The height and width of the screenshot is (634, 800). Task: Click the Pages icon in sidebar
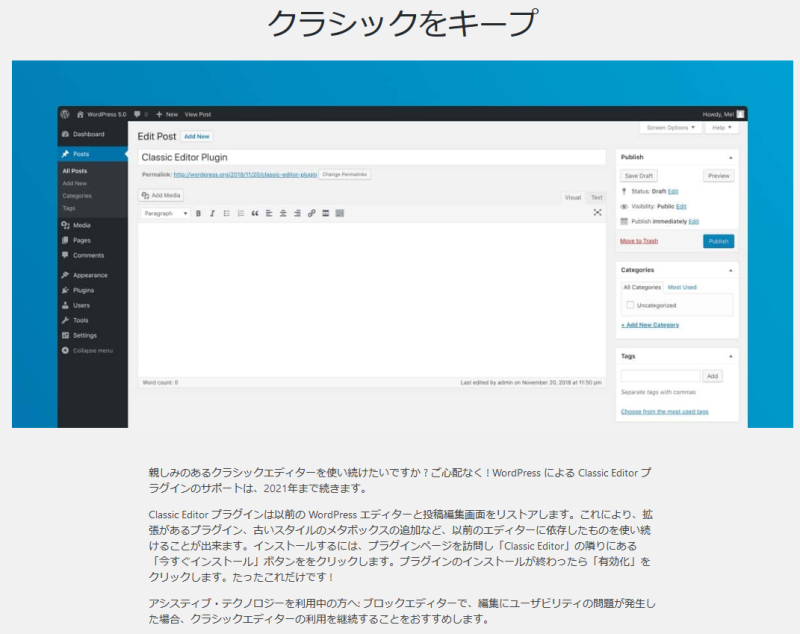65,240
